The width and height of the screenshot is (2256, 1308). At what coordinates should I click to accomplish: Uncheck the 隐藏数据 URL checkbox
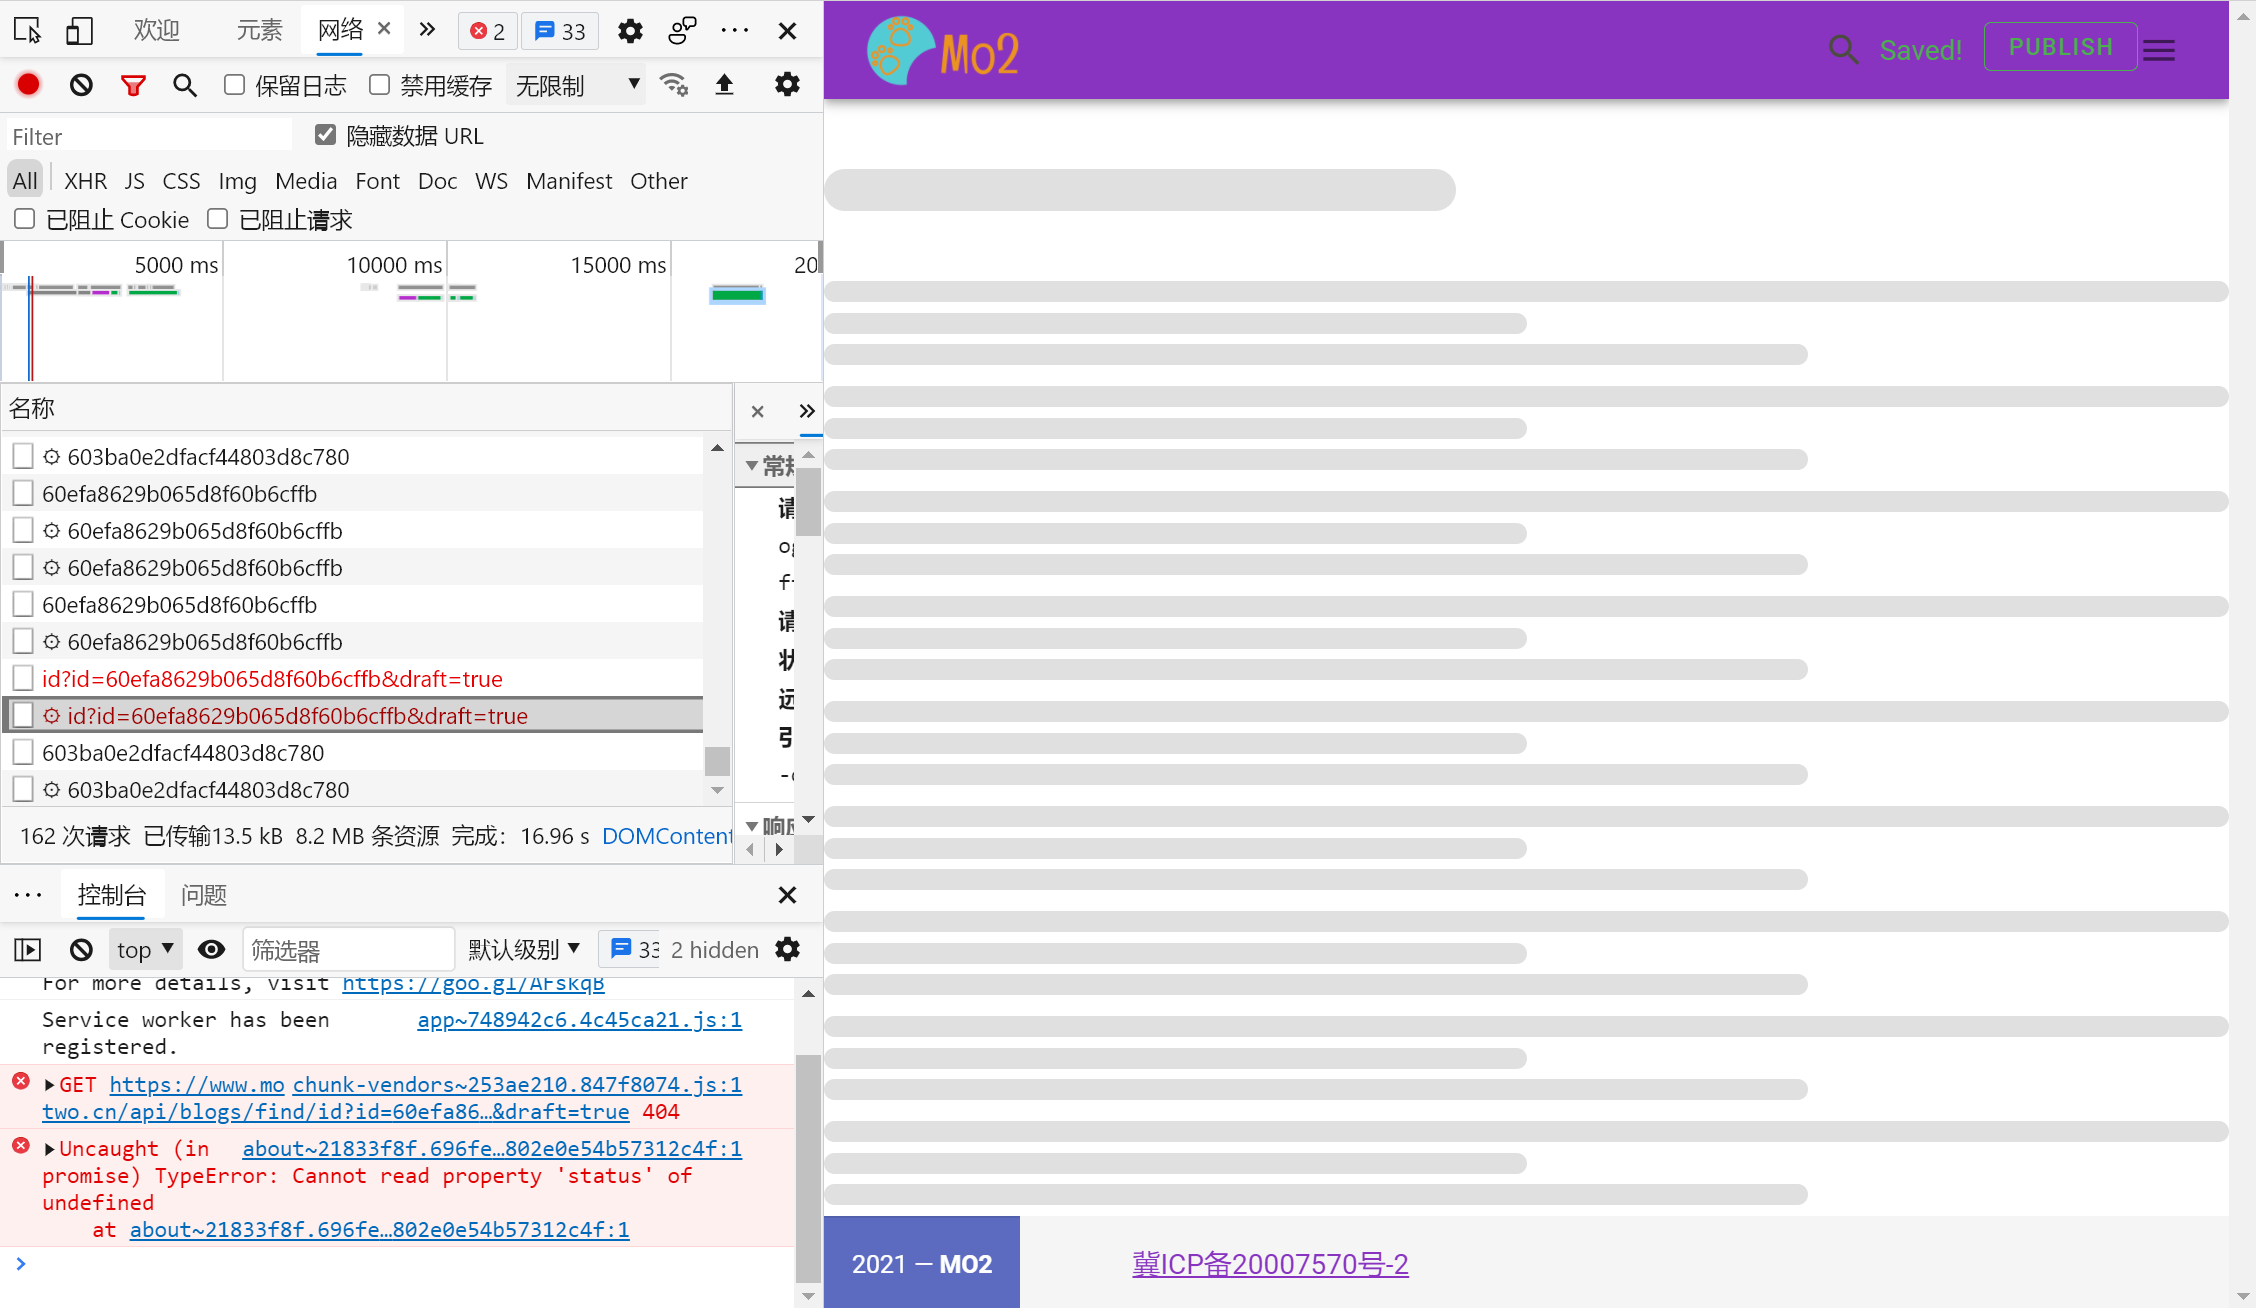click(x=325, y=135)
